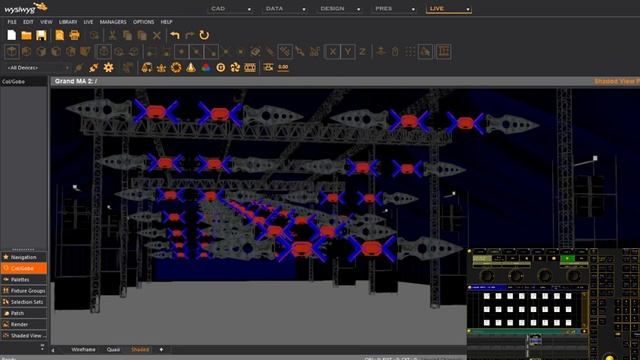The image size is (640, 360).
Task: Switch to the Shaded view tab
Action: tap(140, 349)
